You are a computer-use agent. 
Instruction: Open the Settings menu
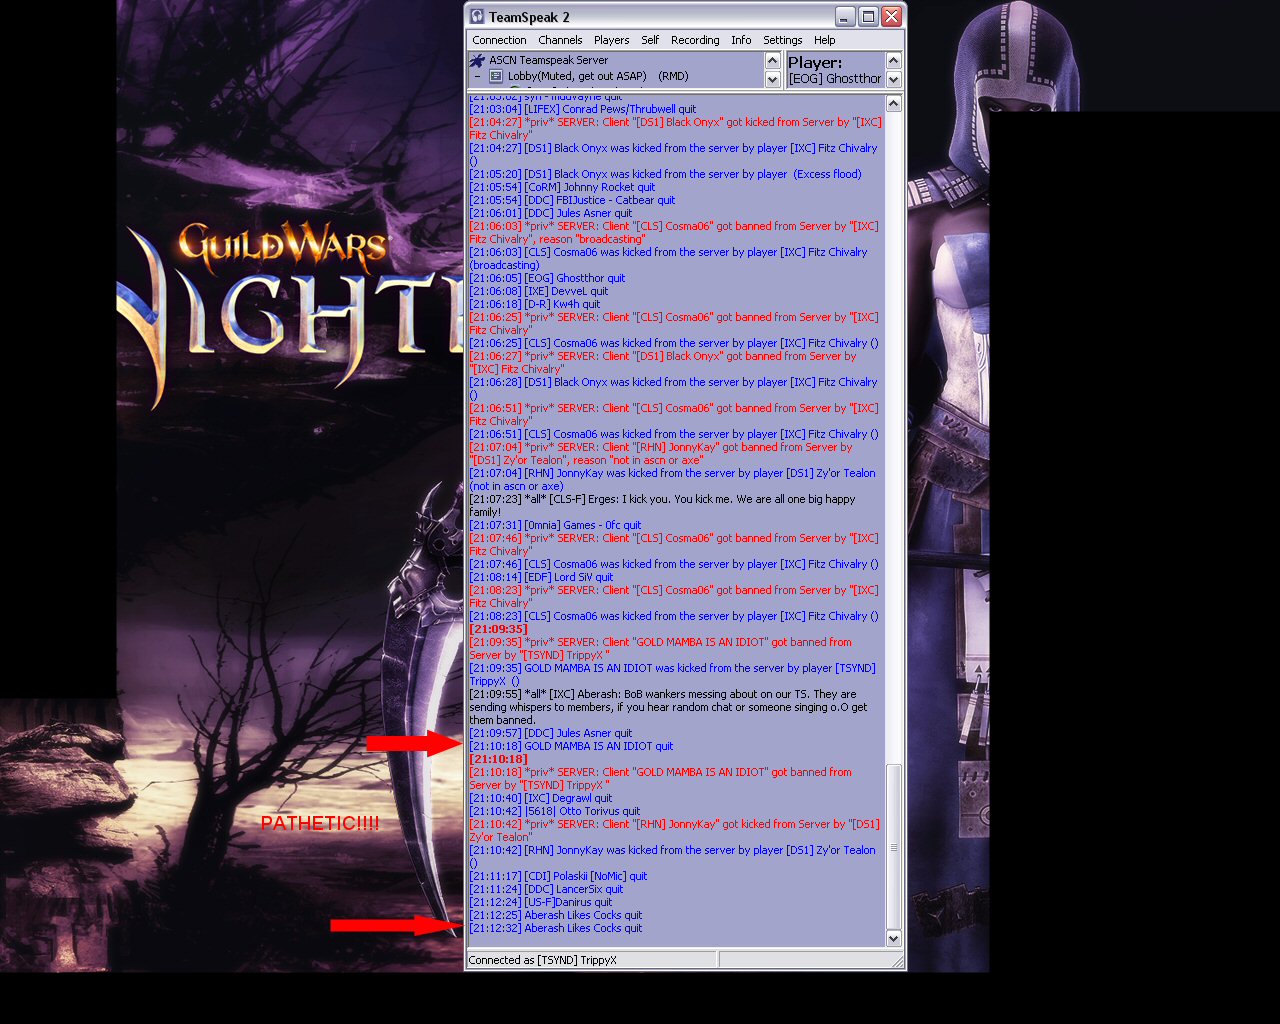point(782,40)
